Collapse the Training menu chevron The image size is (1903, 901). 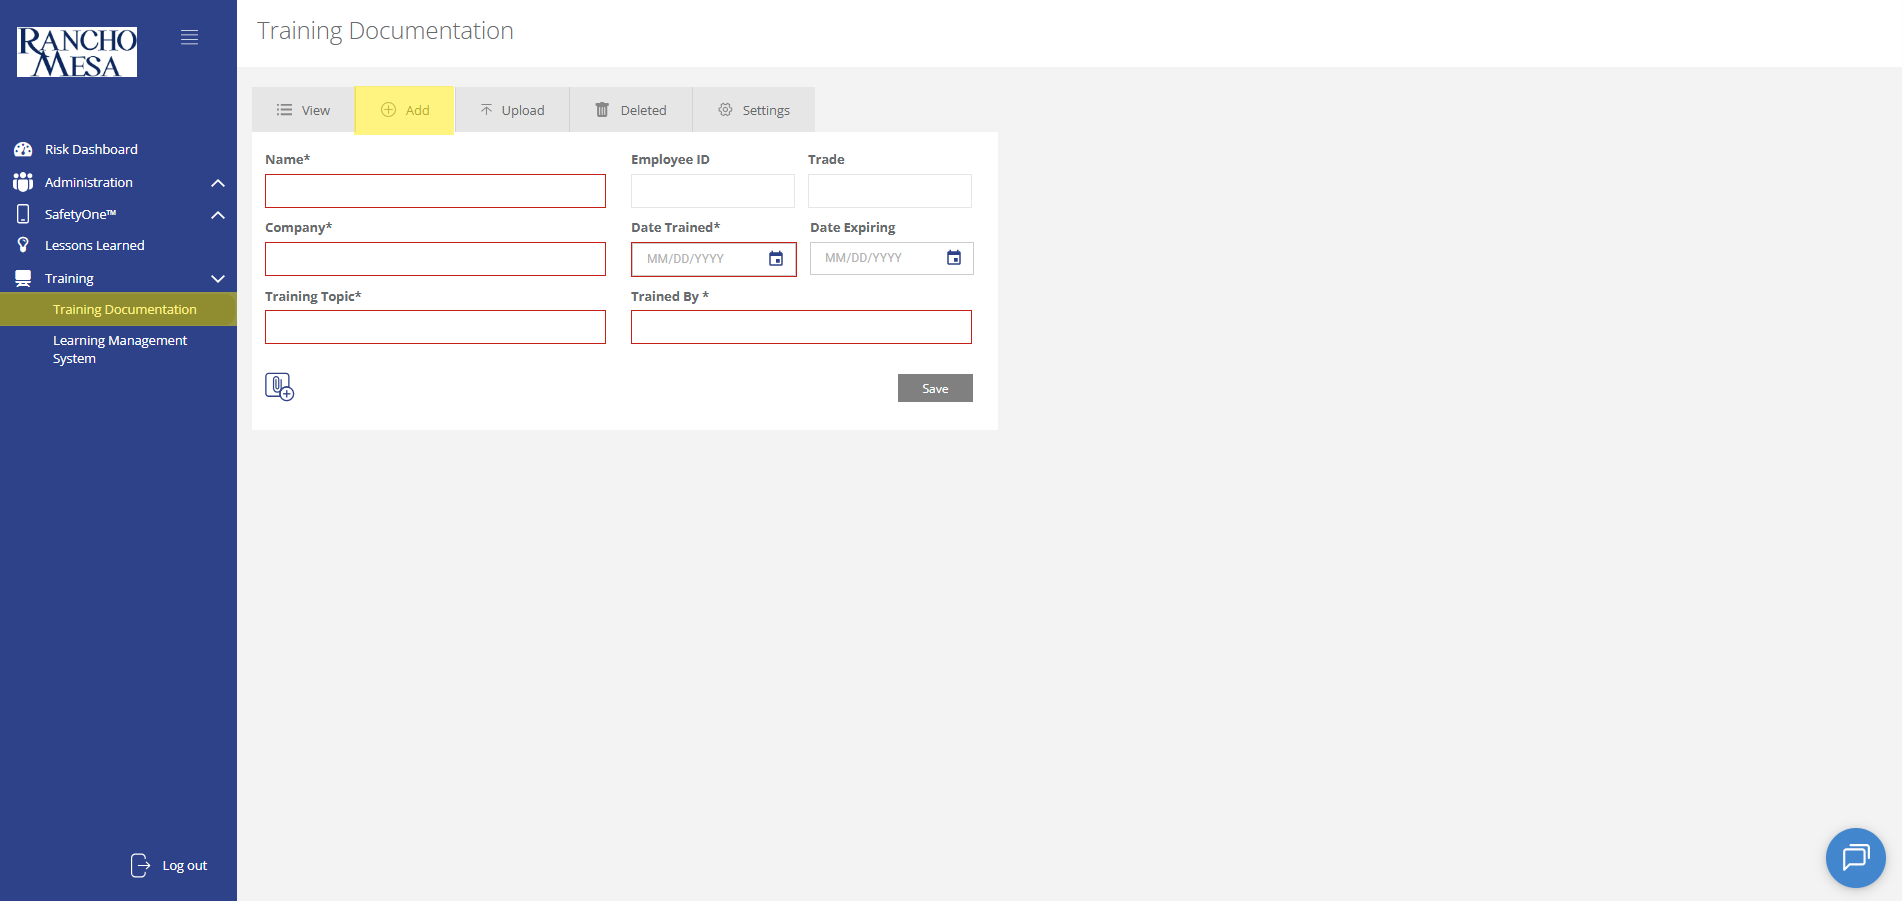218,279
